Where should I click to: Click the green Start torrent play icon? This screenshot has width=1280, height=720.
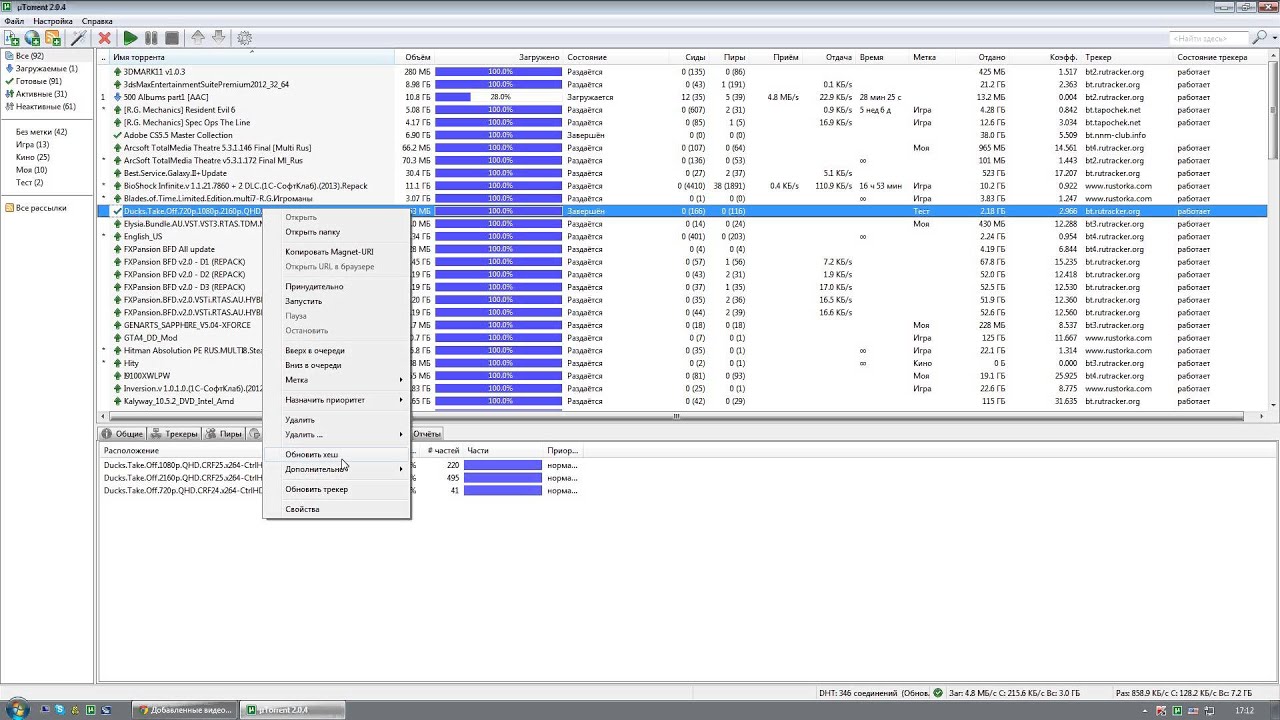click(x=130, y=38)
